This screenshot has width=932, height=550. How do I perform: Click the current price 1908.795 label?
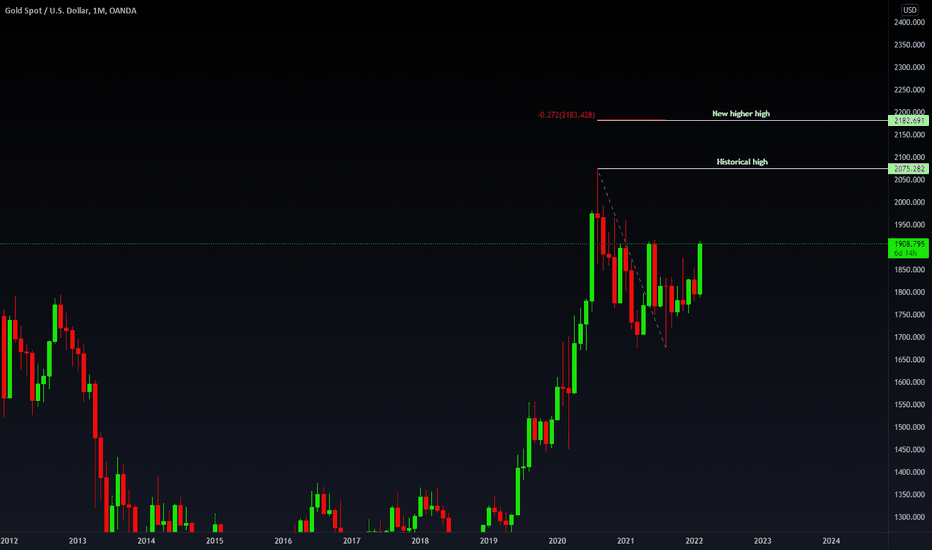pos(908,248)
